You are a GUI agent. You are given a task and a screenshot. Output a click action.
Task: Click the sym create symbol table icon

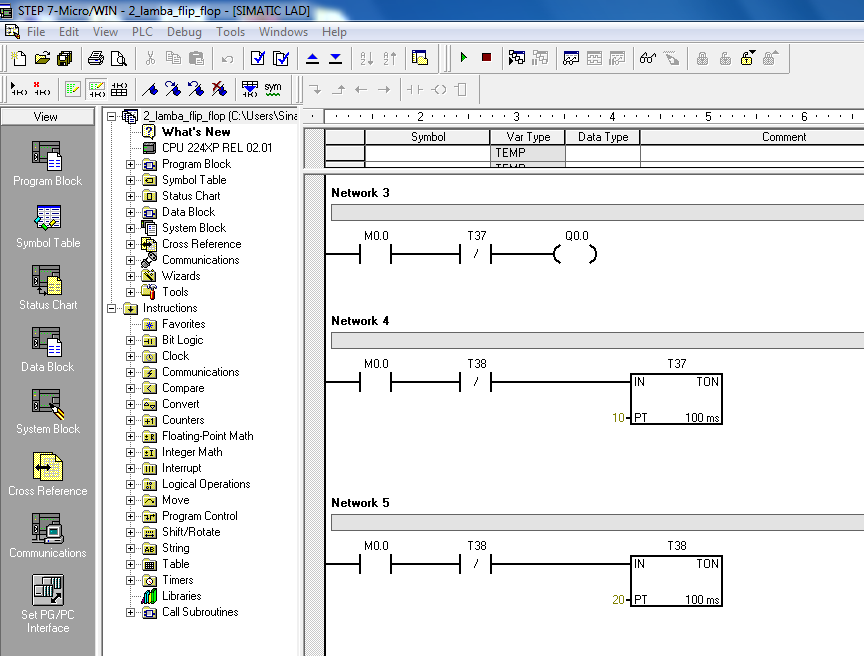tap(273, 89)
